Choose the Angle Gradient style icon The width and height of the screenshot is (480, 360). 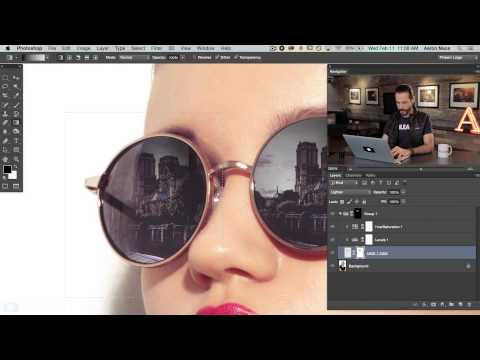pyautogui.click(x=78, y=58)
